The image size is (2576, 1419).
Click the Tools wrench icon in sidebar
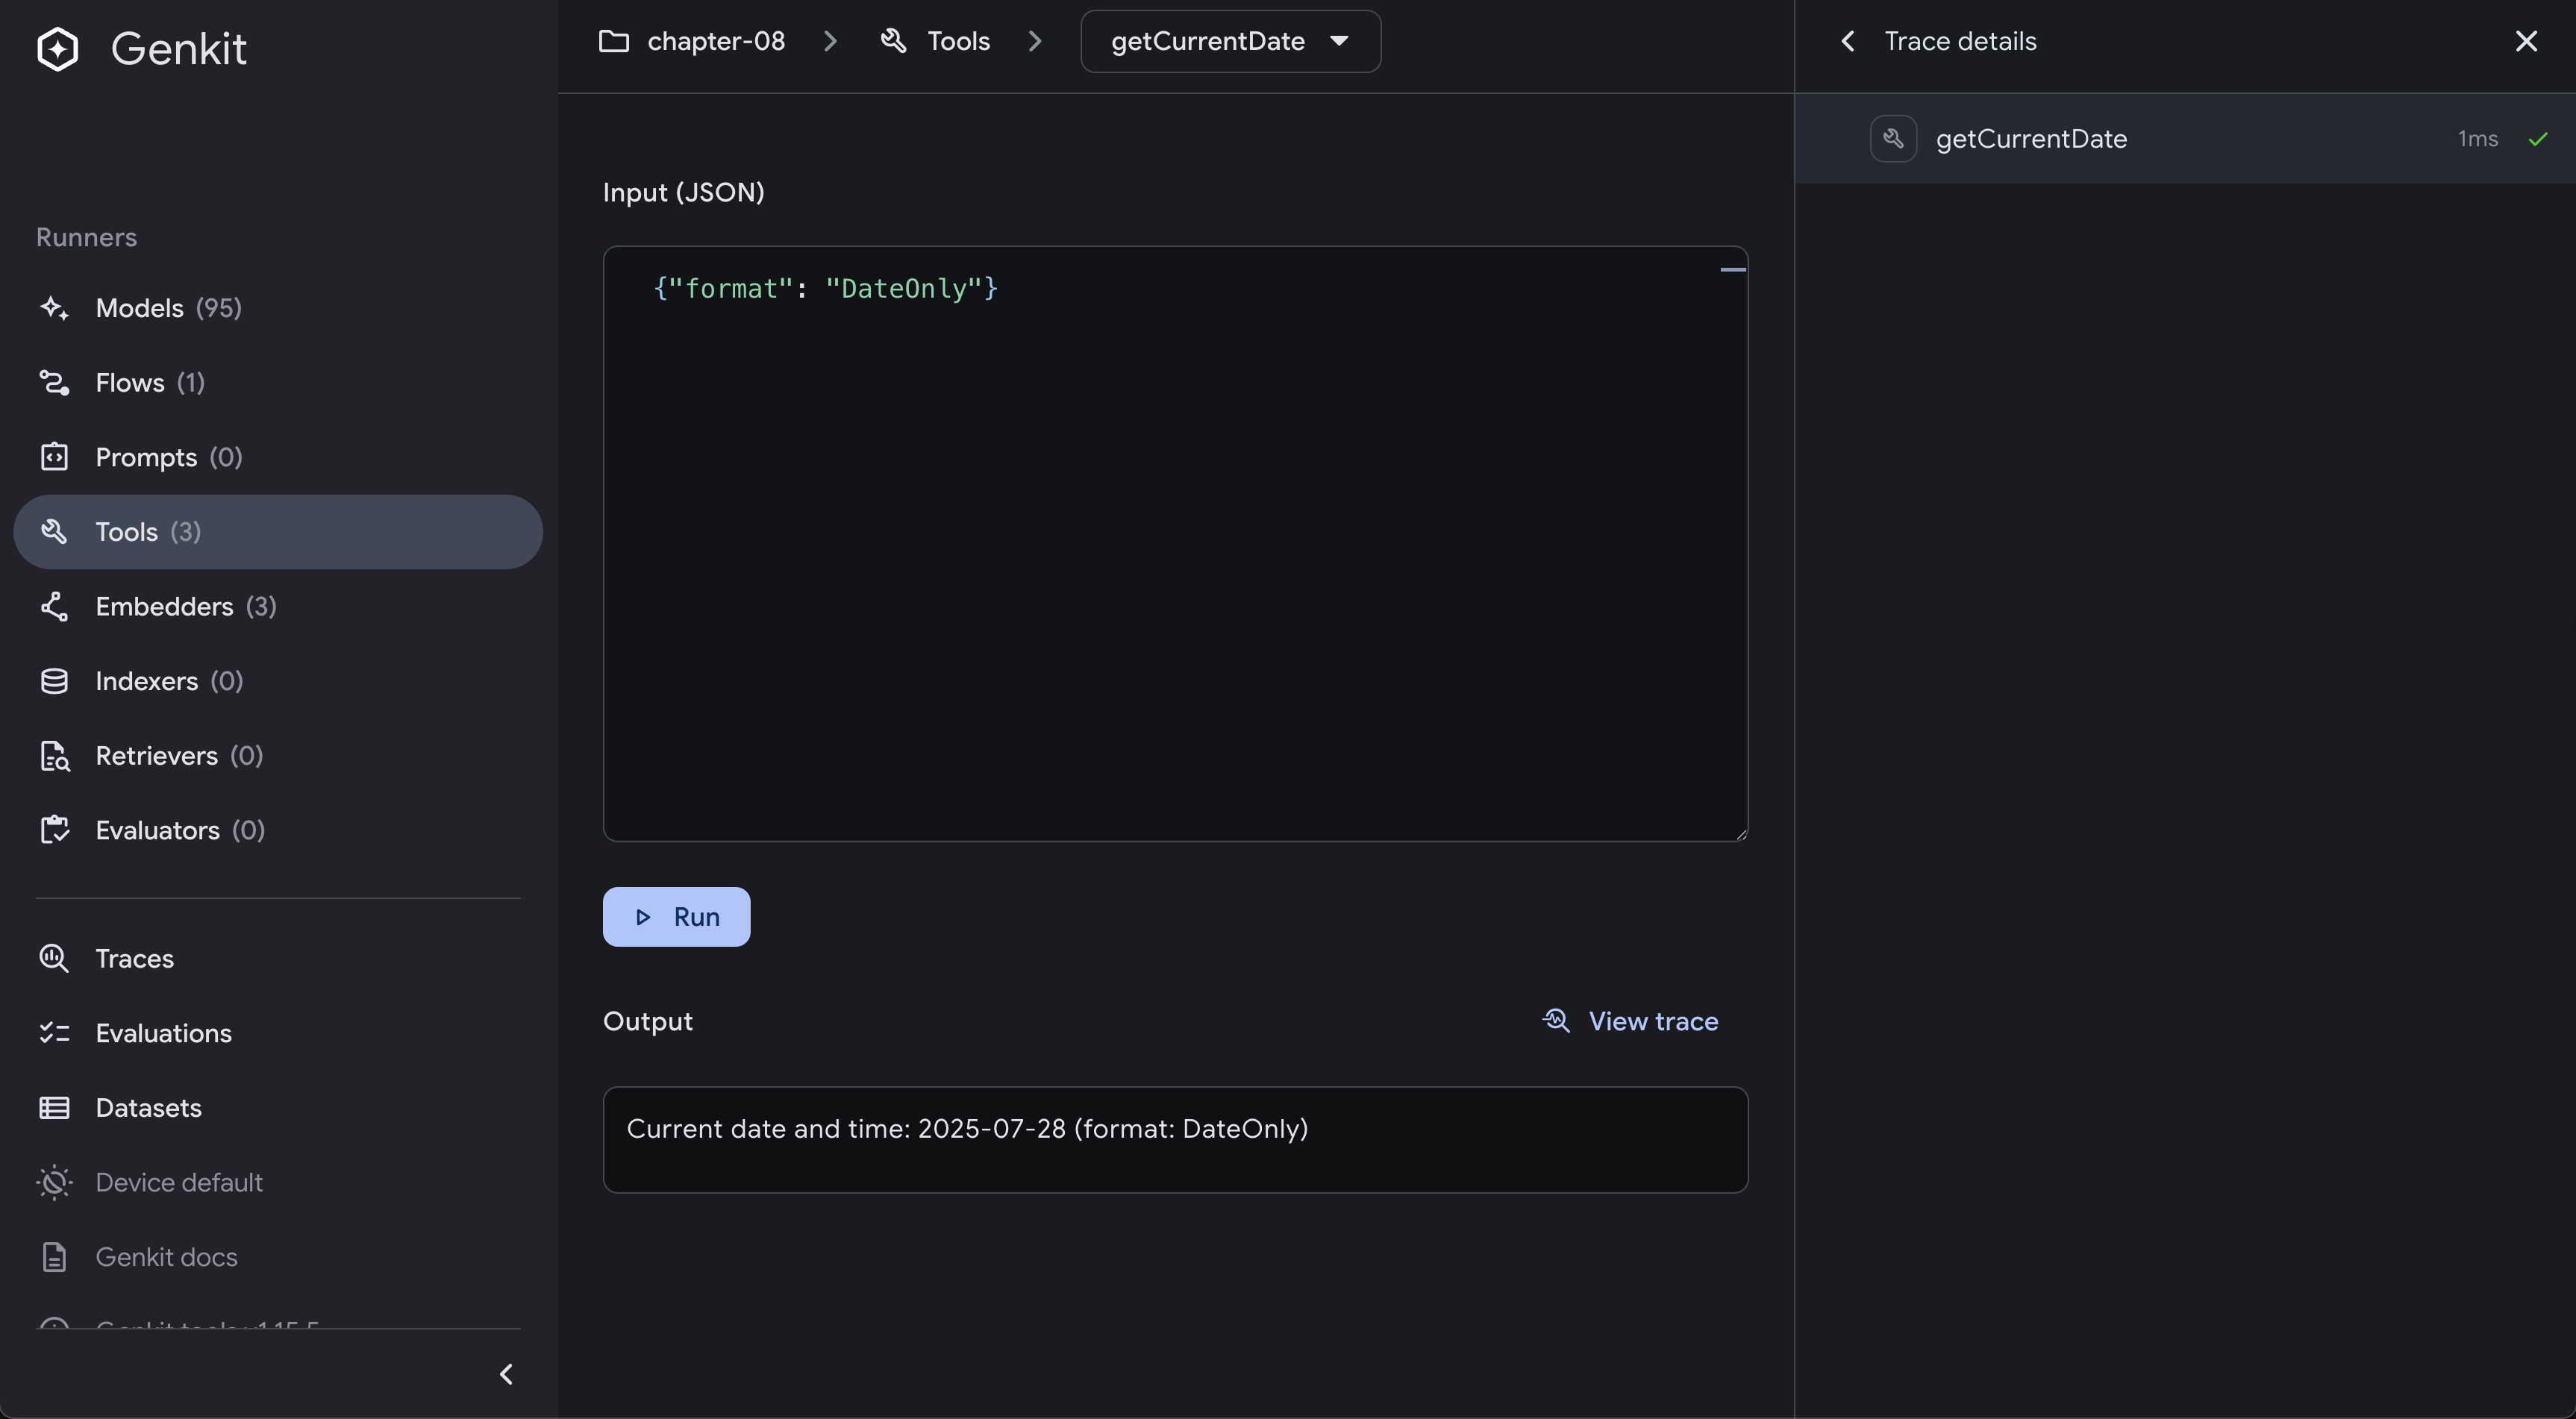[54, 532]
